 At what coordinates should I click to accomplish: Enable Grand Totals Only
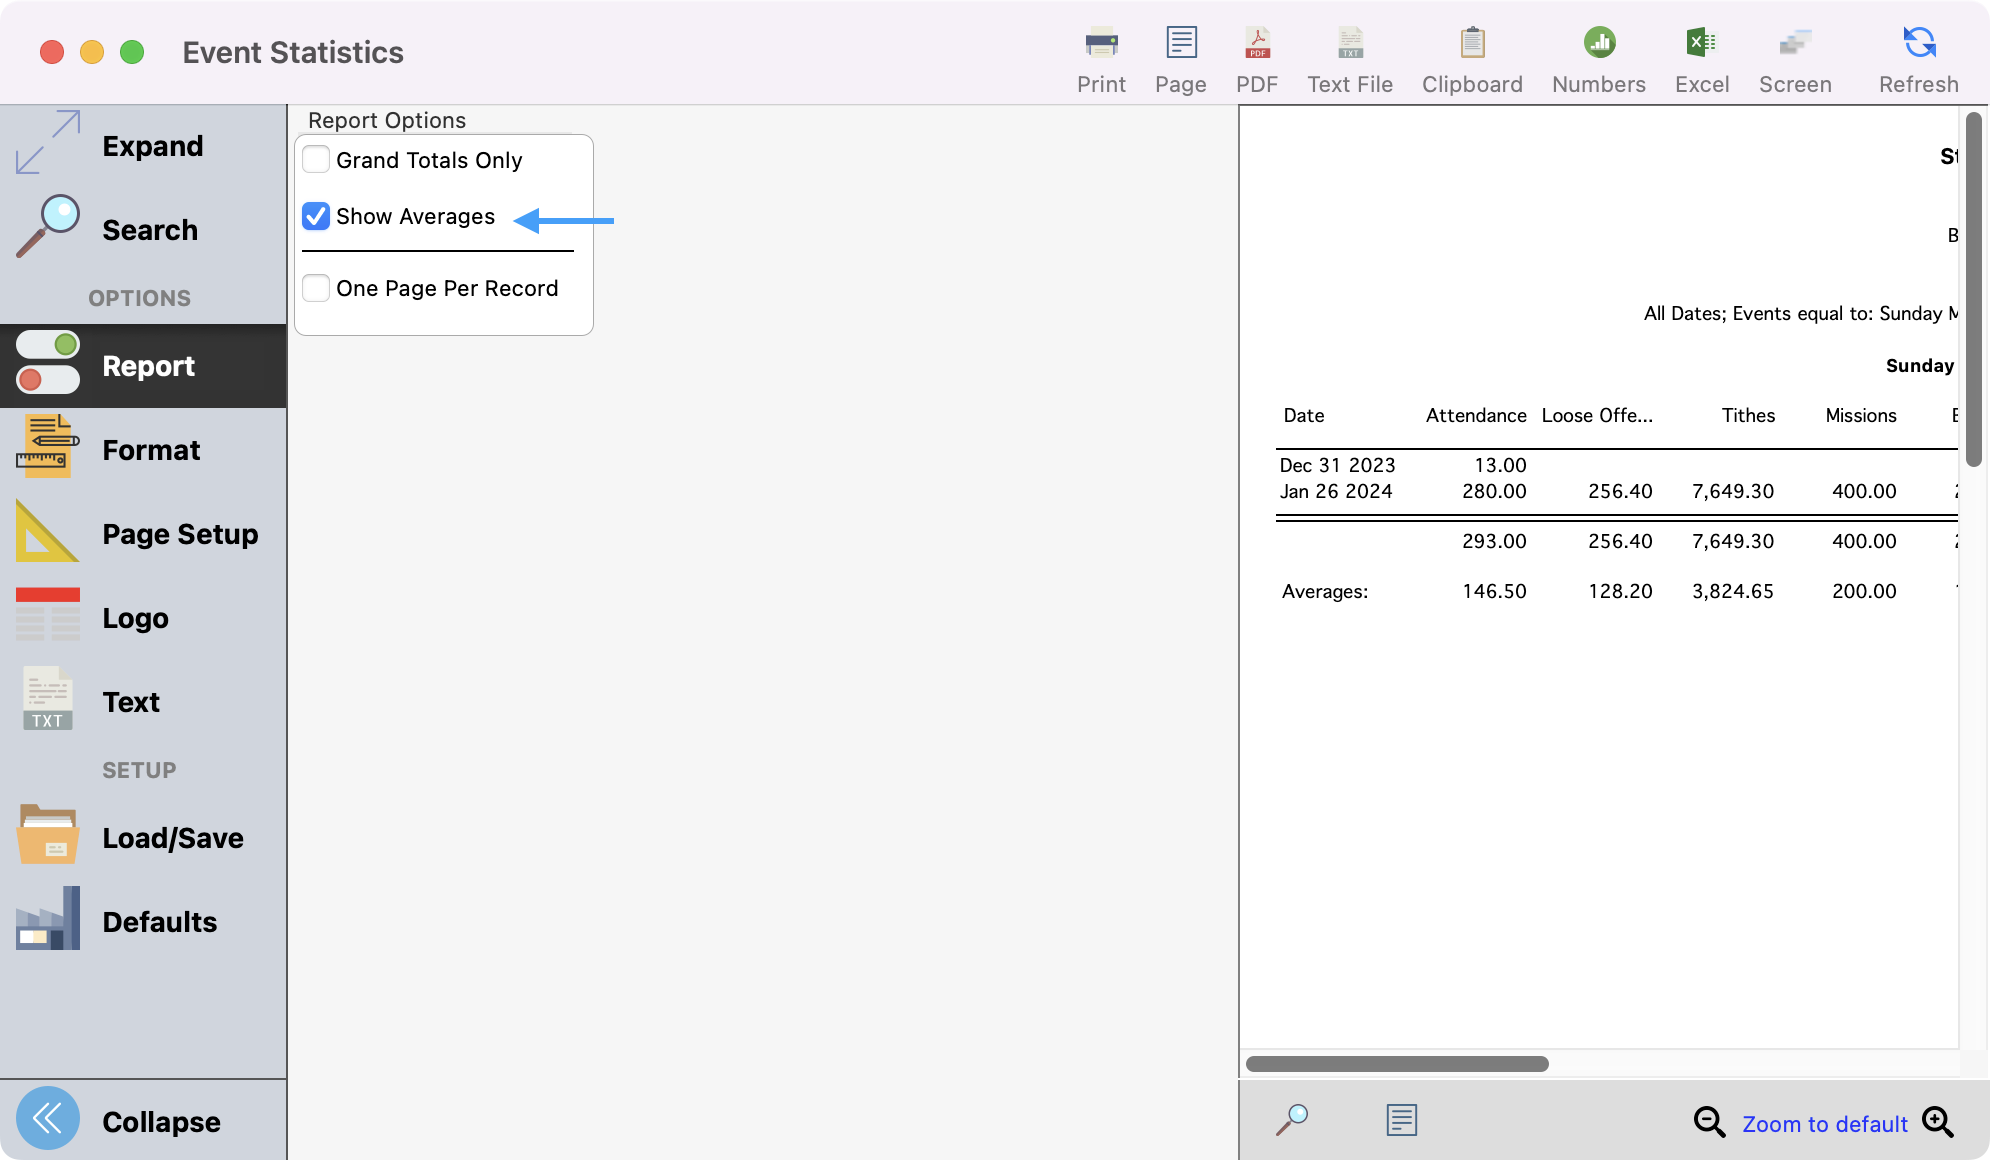(315, 160)
